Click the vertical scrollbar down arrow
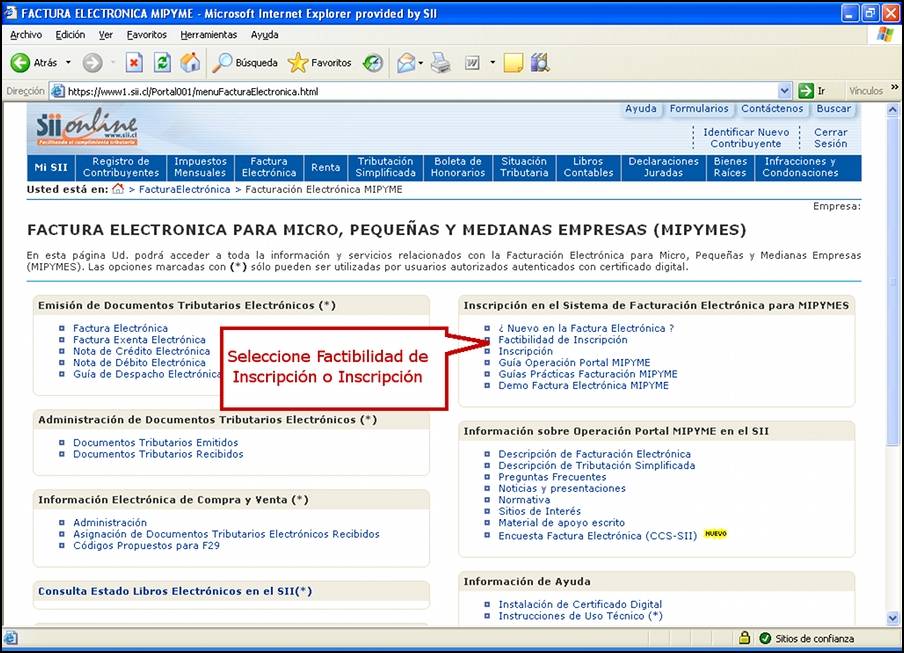 (x=892, y=618)
